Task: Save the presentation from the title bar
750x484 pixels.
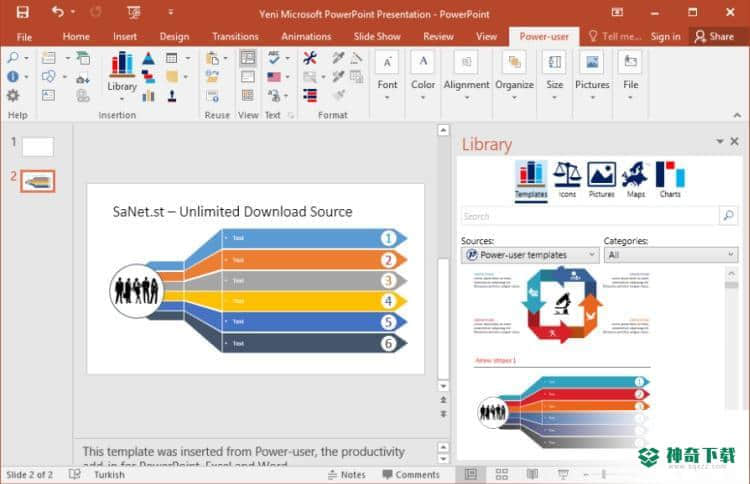Action: click(x=22, y=12)
